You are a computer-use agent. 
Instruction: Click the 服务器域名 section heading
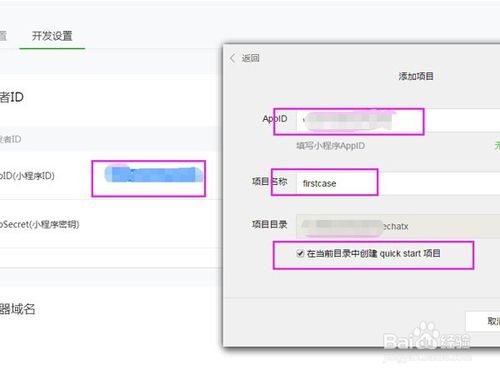pos(17,309)
